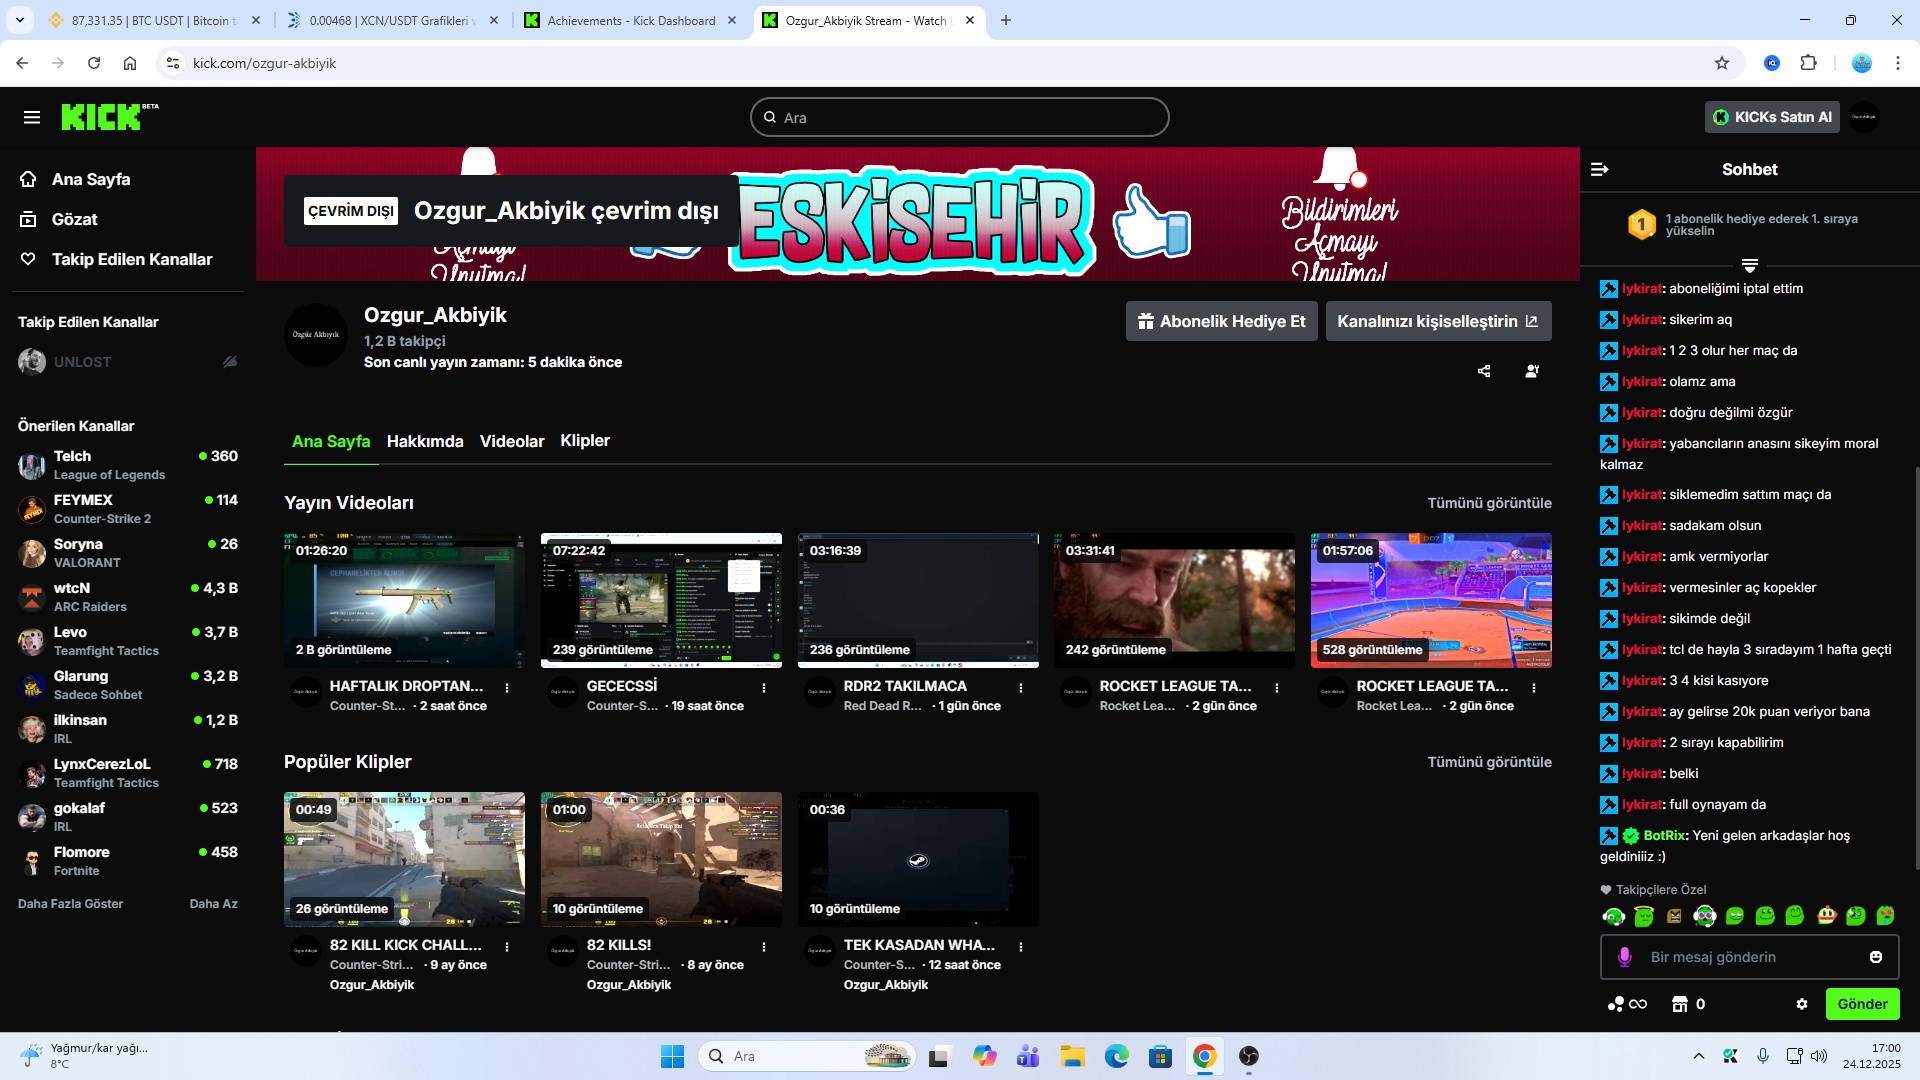
Task: Switch to Klipler tab
Action: (585, 441)
